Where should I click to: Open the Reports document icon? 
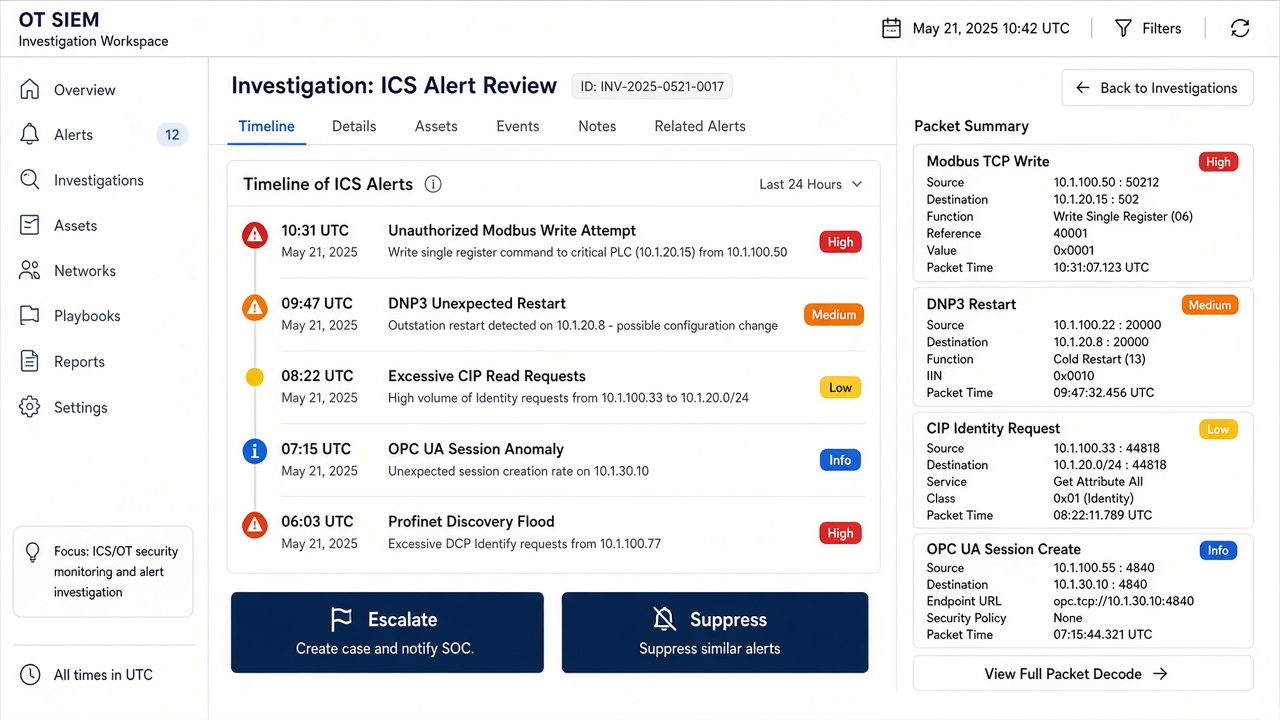pyautogui.click(x=30, y=361)
